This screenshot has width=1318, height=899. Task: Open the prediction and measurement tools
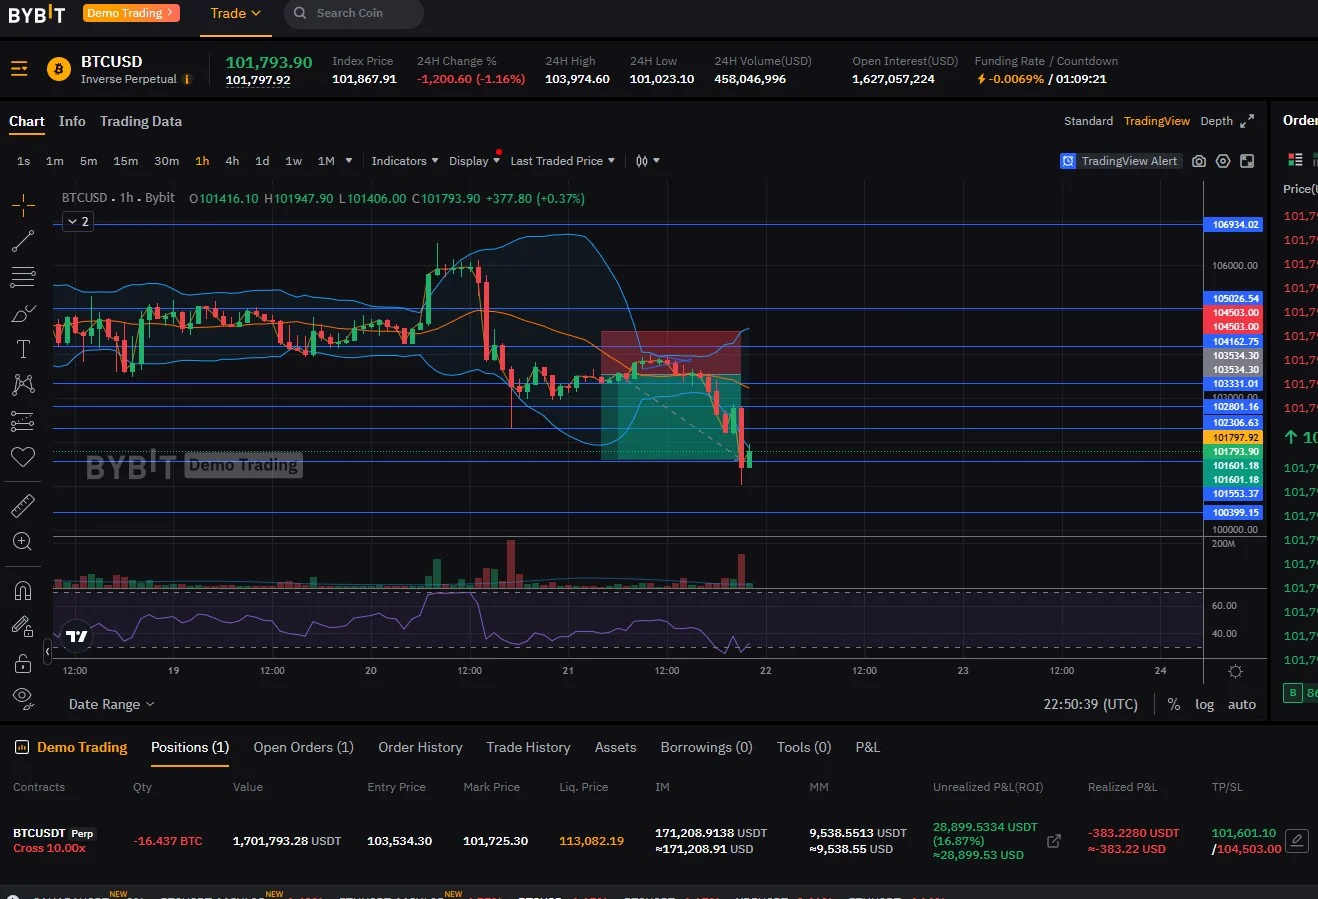[23, 421]
